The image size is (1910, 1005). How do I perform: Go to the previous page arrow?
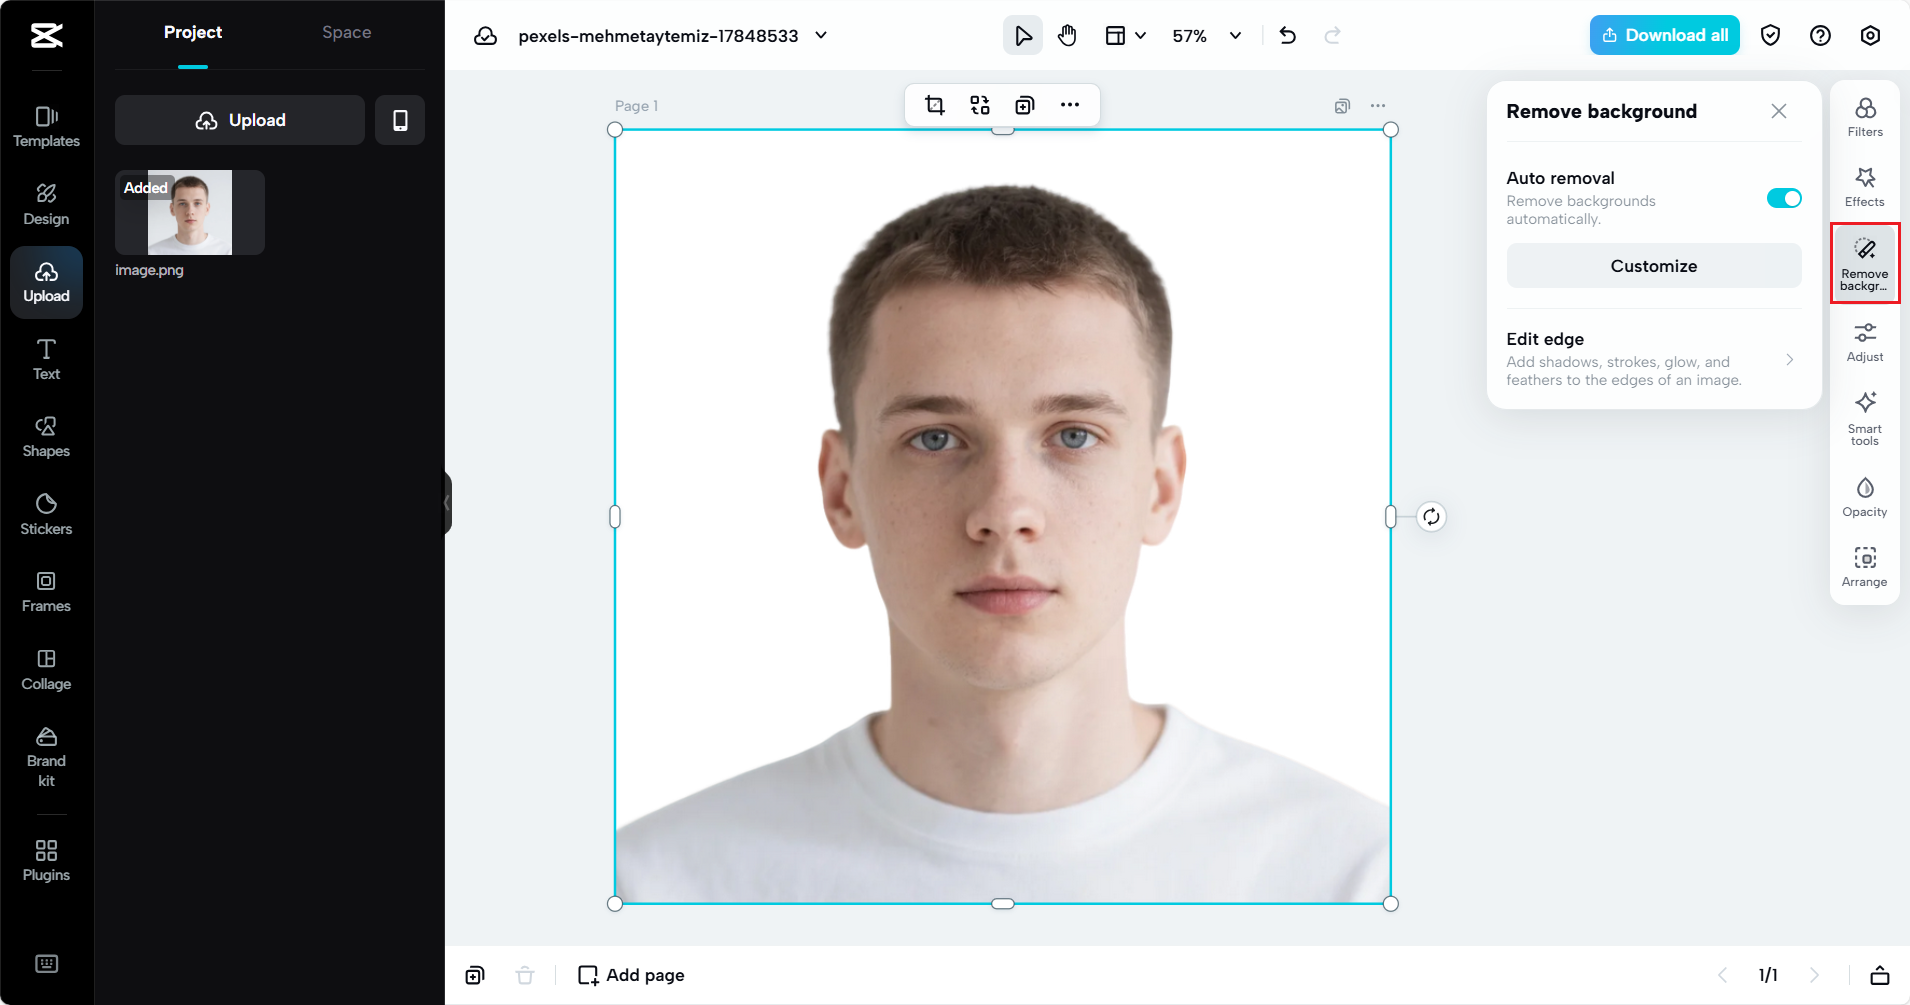[x=1722, y=975]
